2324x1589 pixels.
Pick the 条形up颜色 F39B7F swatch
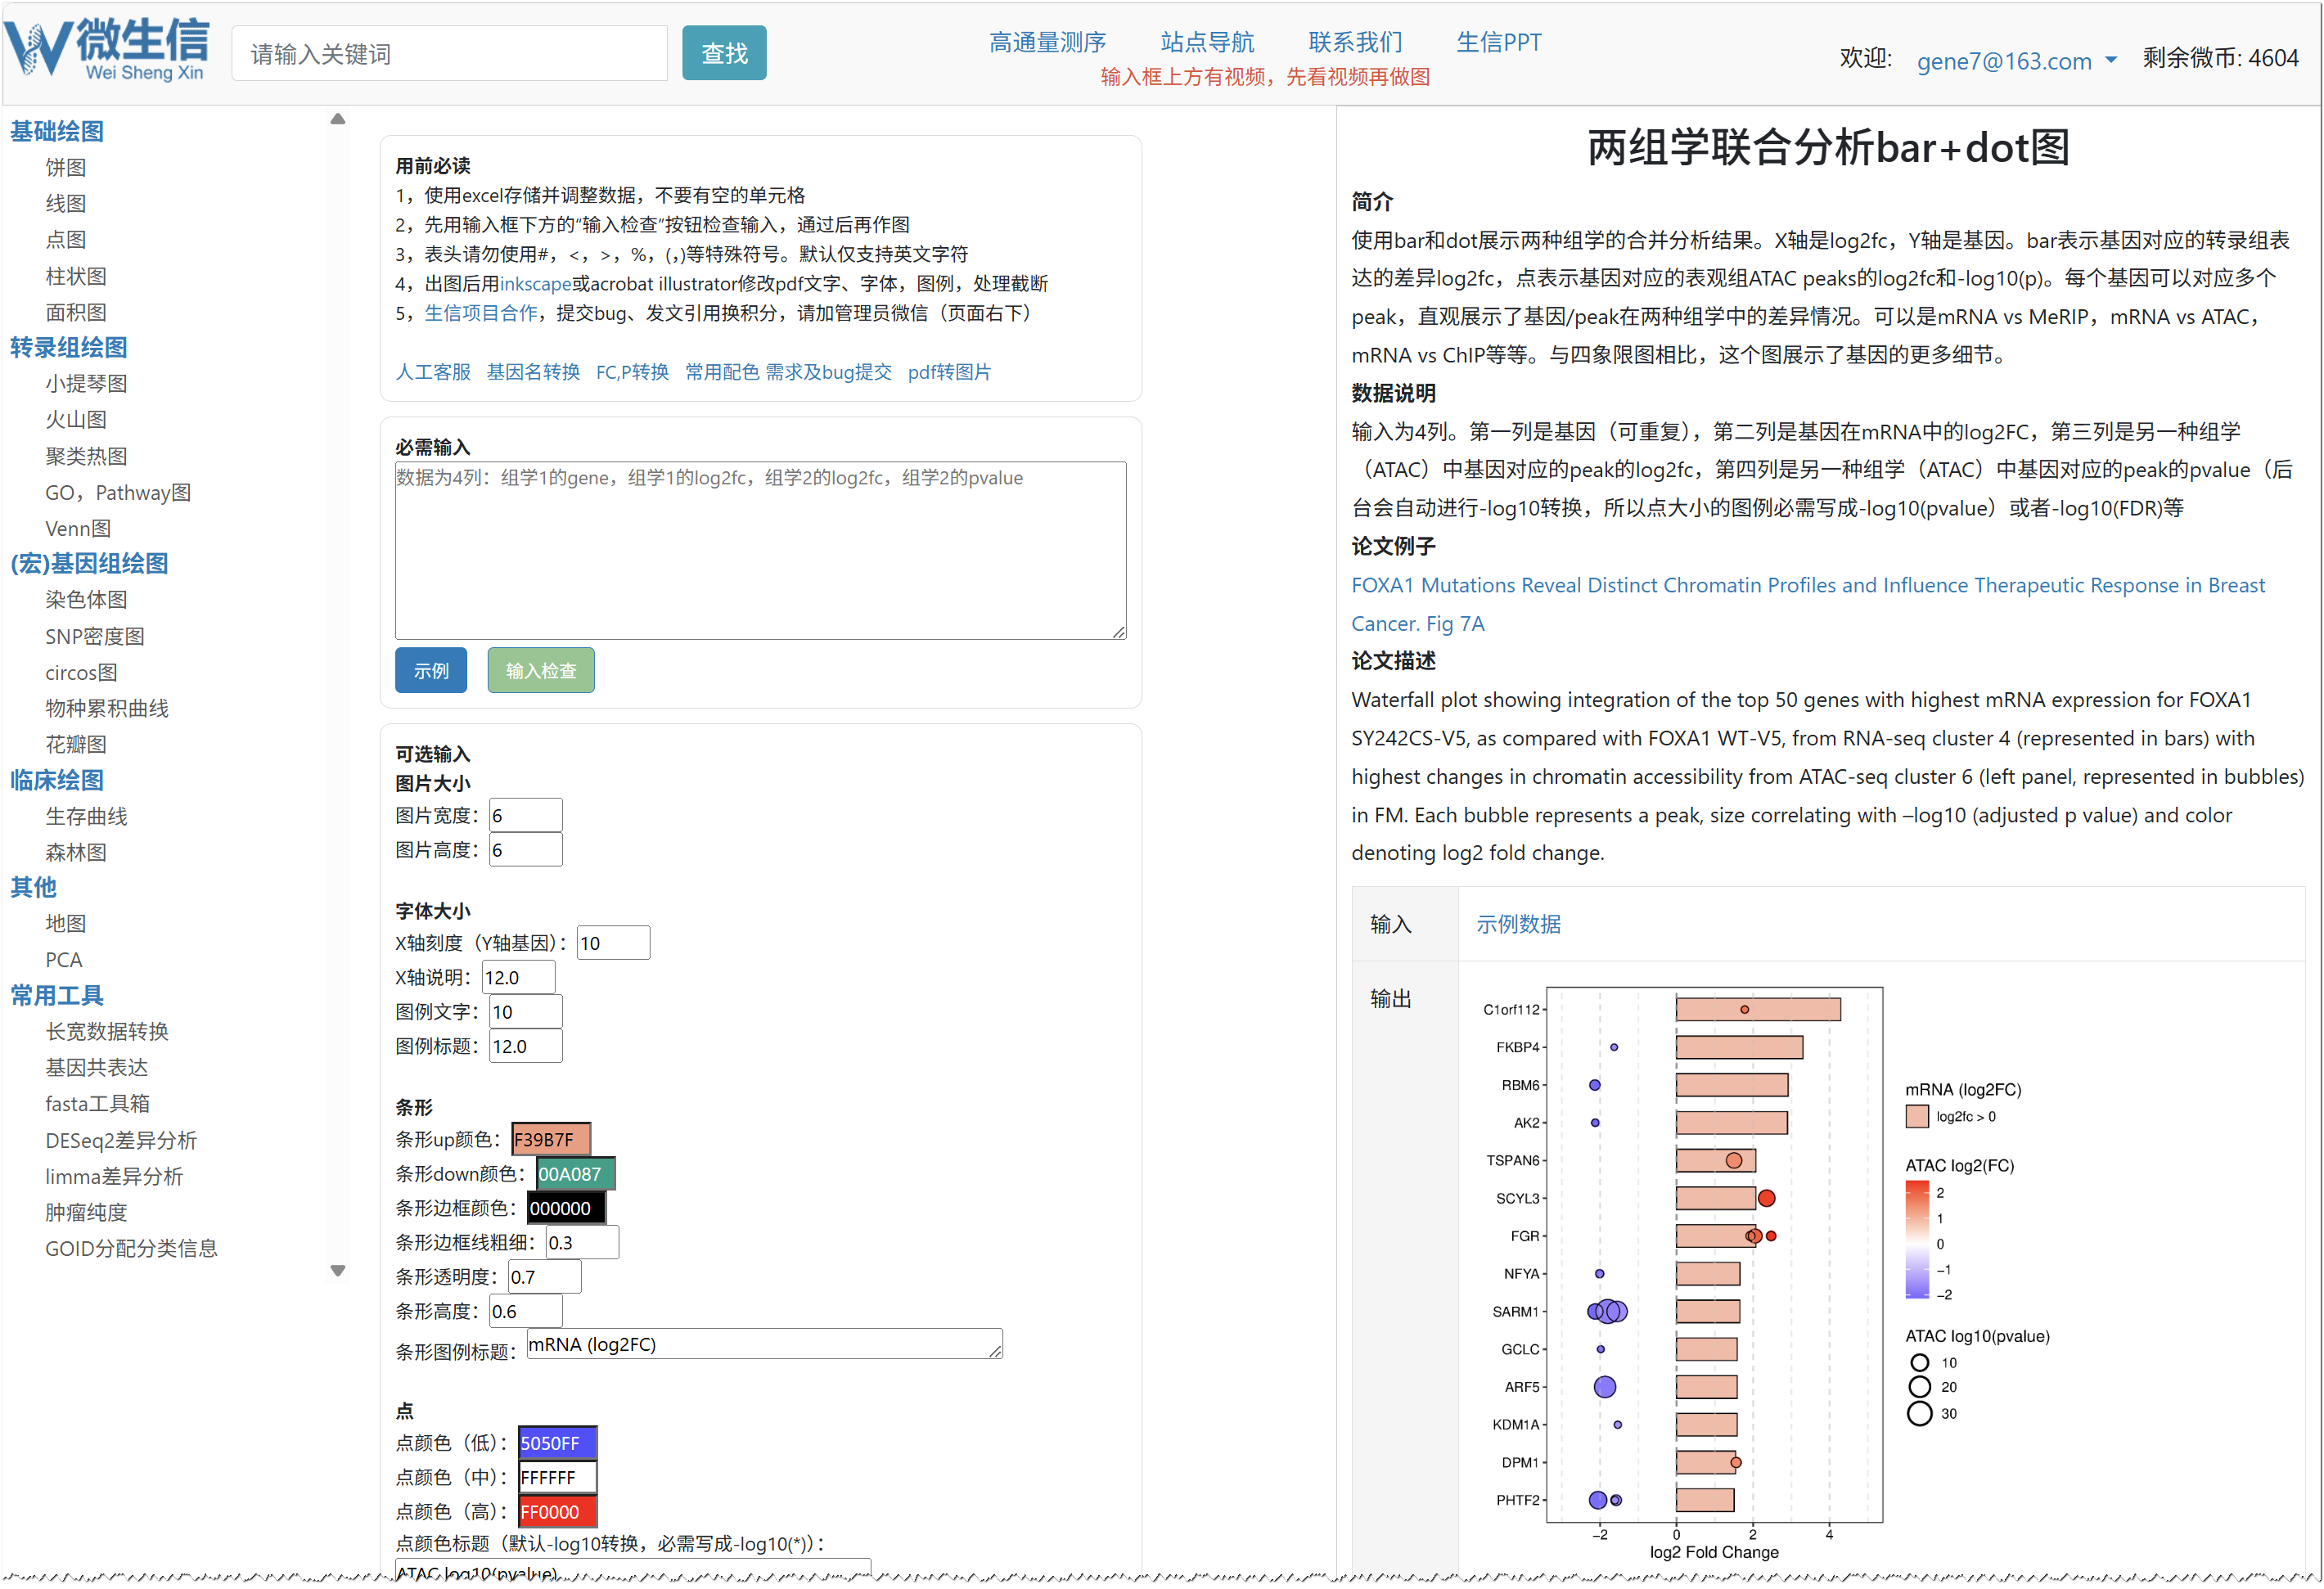tap(550, 1139)
